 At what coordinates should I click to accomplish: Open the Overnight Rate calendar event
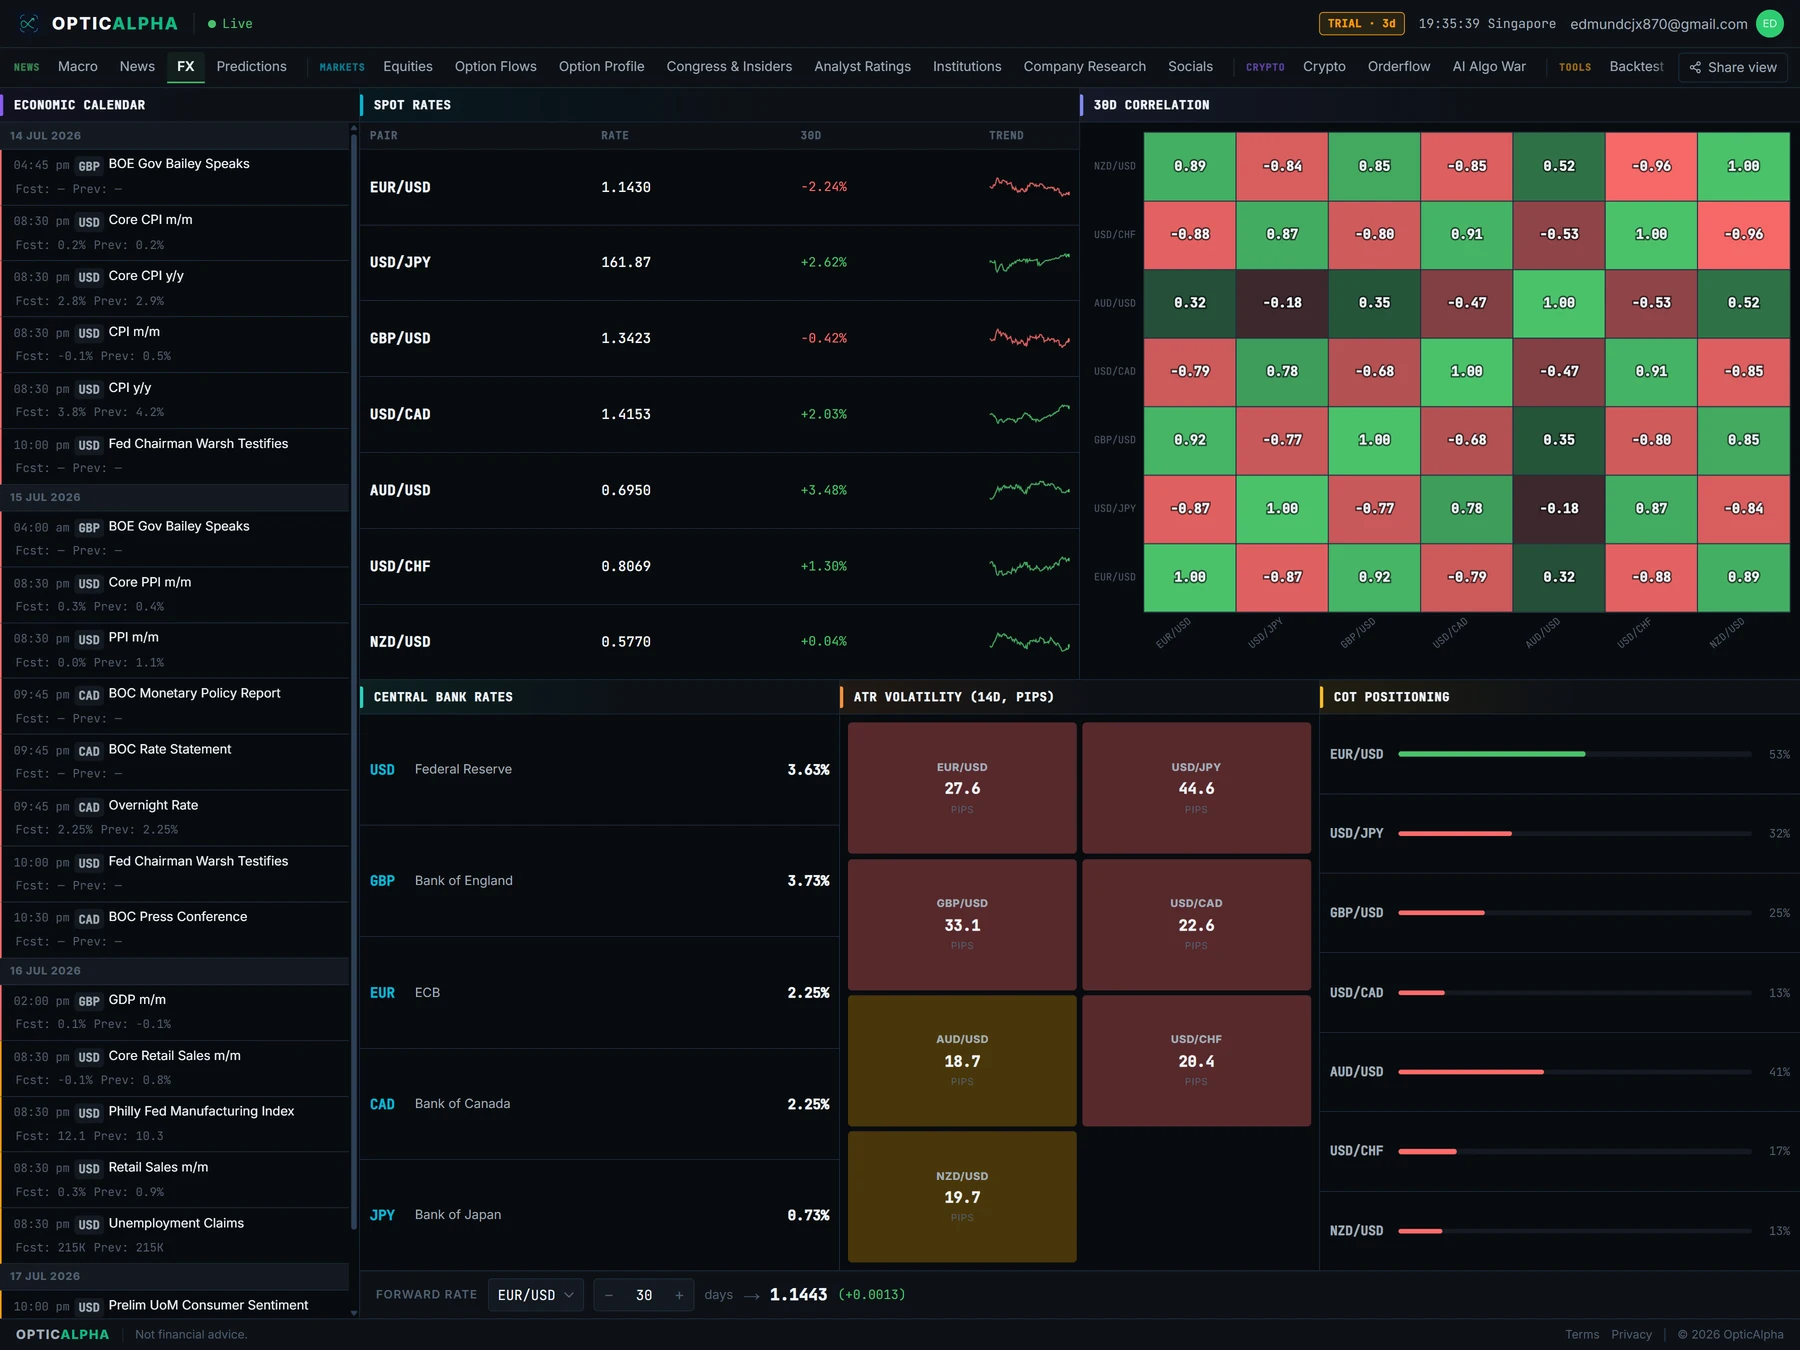(x=176, y=817)
